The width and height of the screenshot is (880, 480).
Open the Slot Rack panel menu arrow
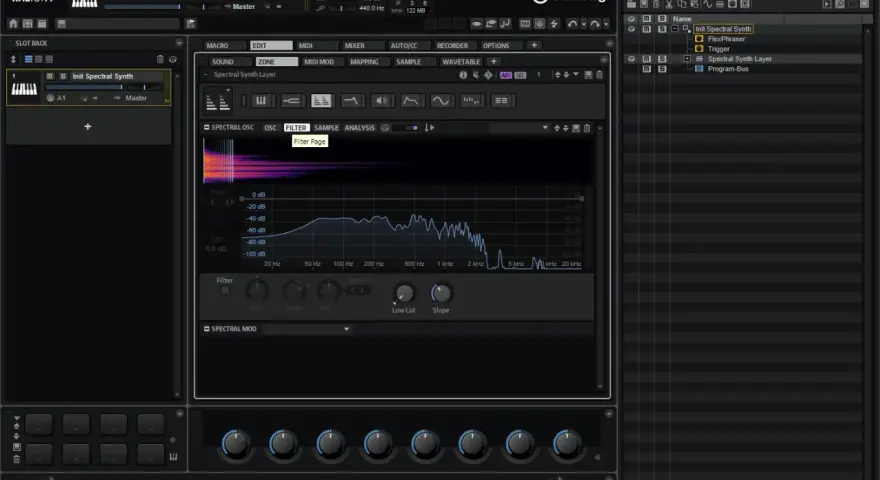pos(179,43)
